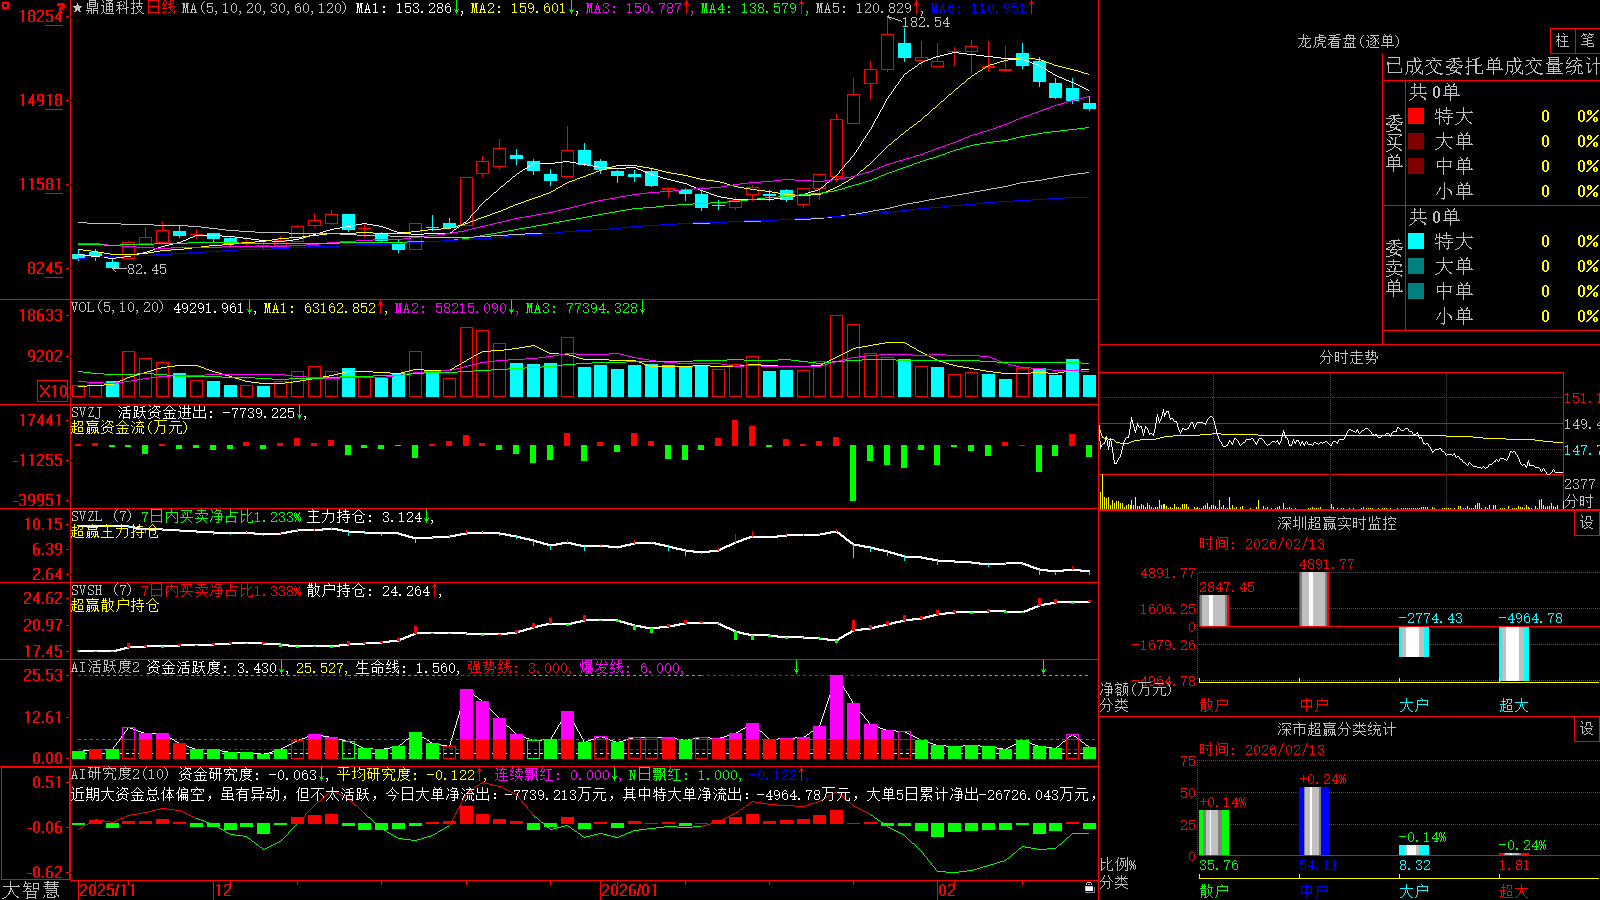Image resolution: width=1600 pixels, height=900 pixels.
Task: Click the dark red 大单 buy-order swatch
Action: click(x=1416, y=141)
